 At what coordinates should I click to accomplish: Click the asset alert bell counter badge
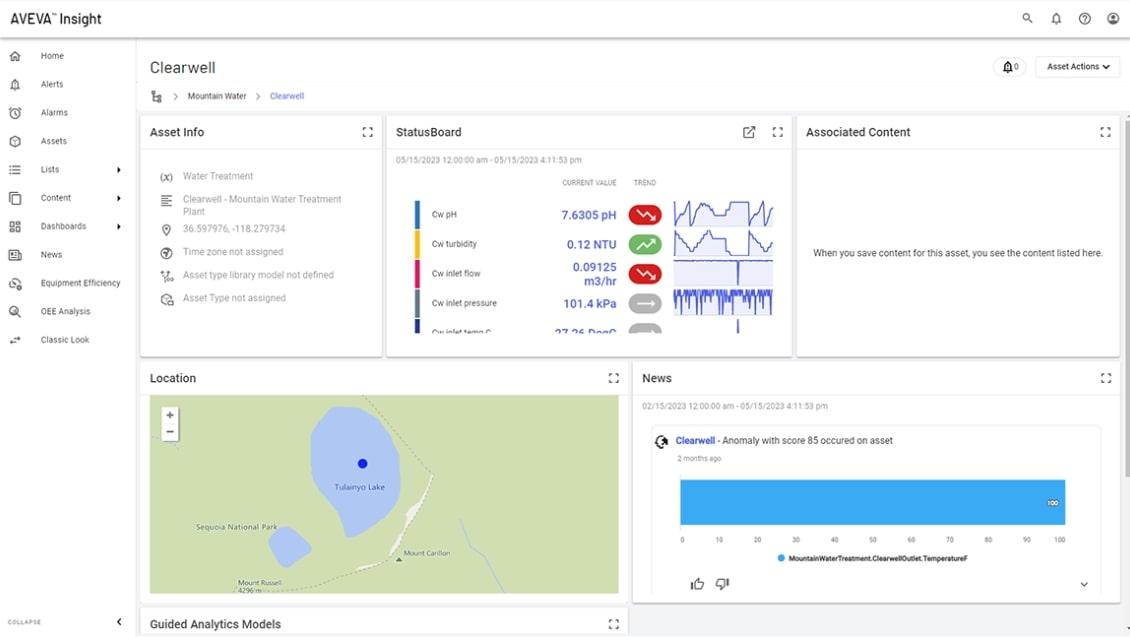tap(1010, 67)
